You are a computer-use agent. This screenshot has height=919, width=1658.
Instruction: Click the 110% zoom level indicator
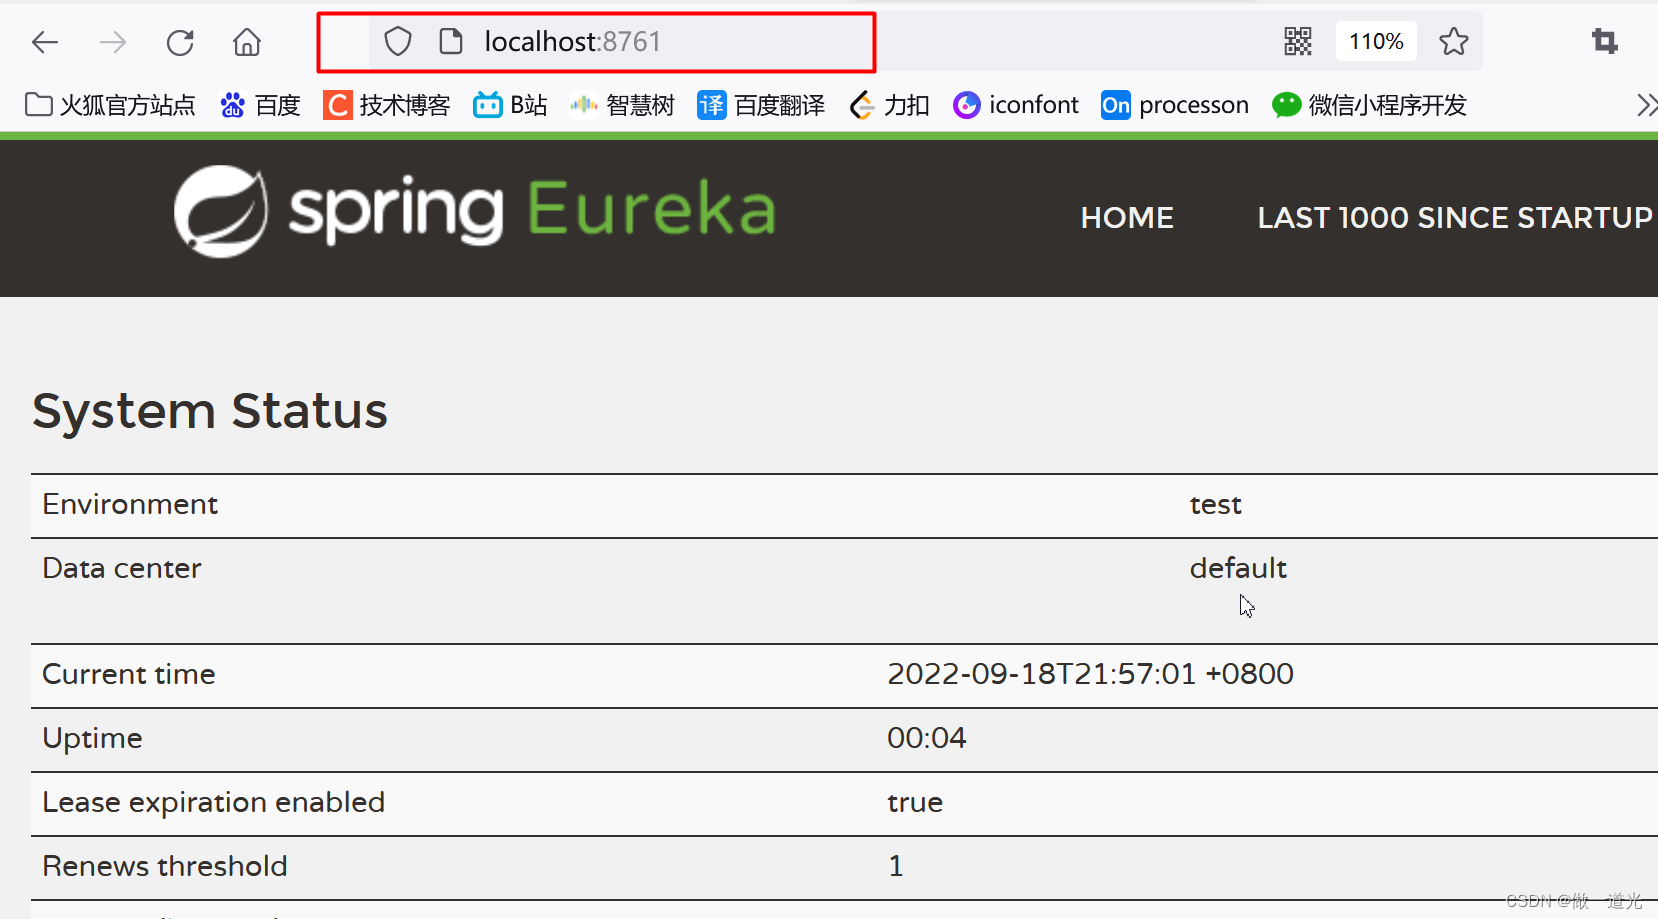[x=1376, y=41]
